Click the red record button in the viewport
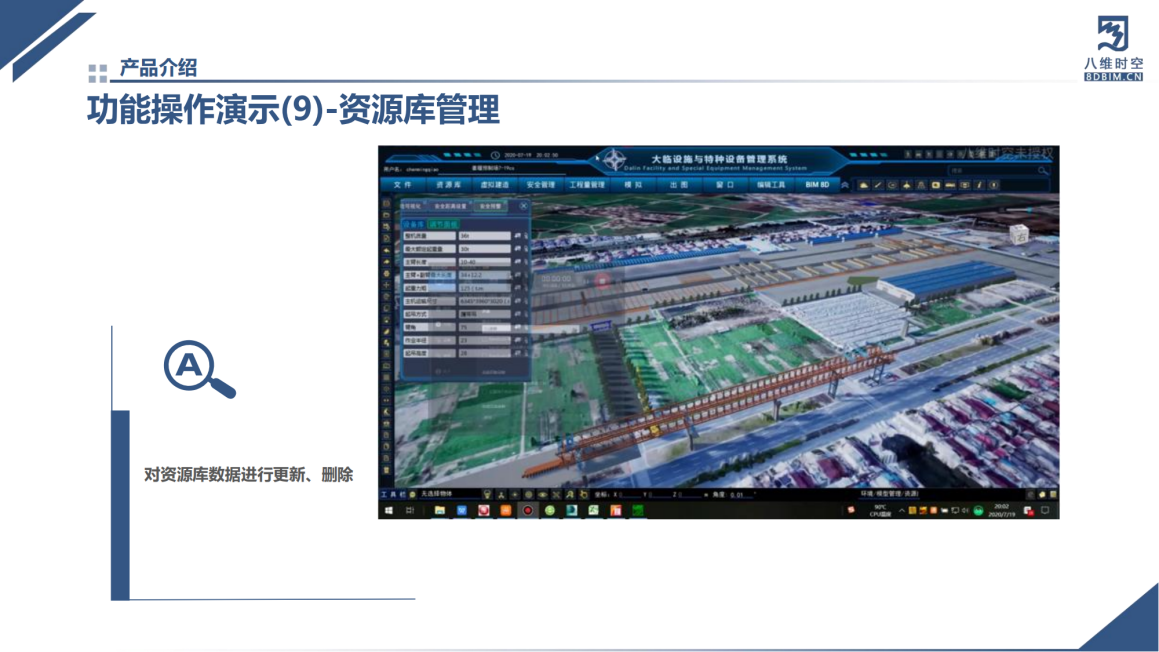The width and height of the screenshot is (1159, 652). [x=602, y=281]
